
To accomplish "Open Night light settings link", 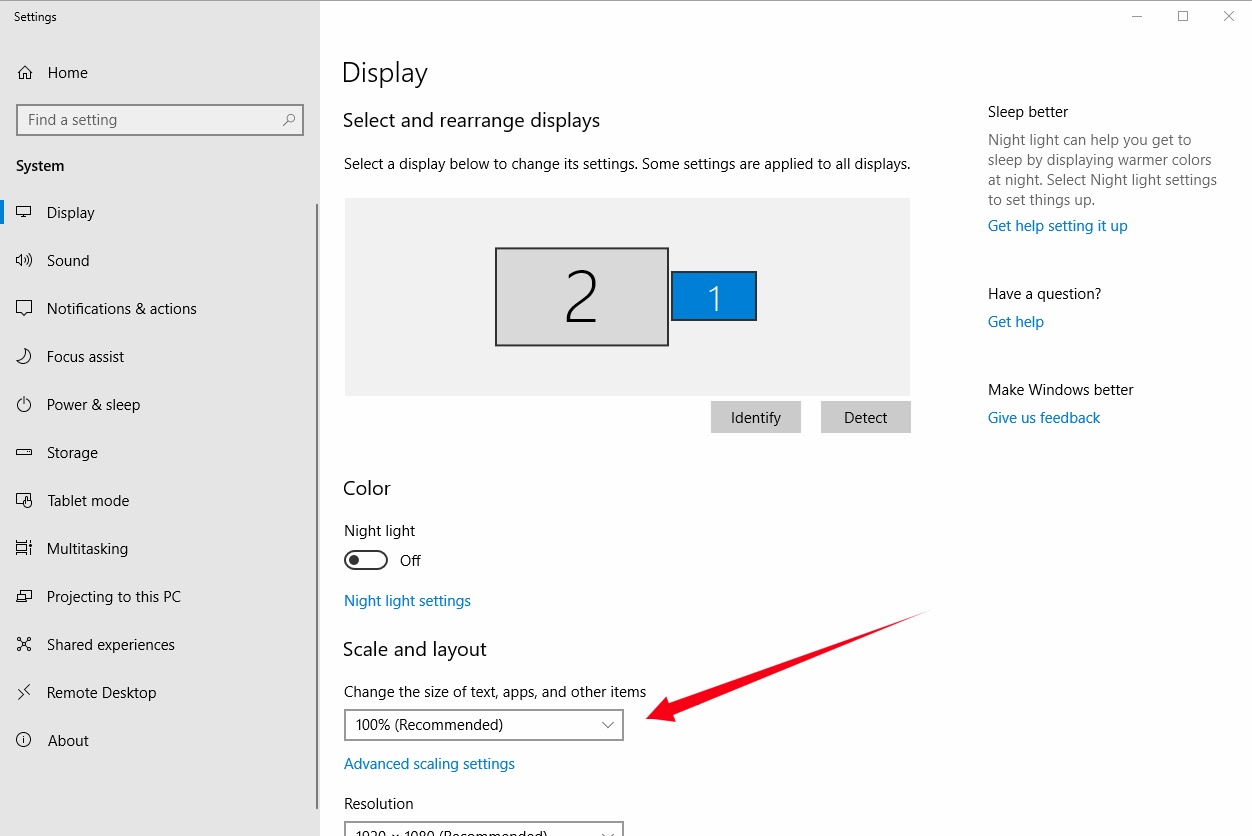I will coord(407,601).
